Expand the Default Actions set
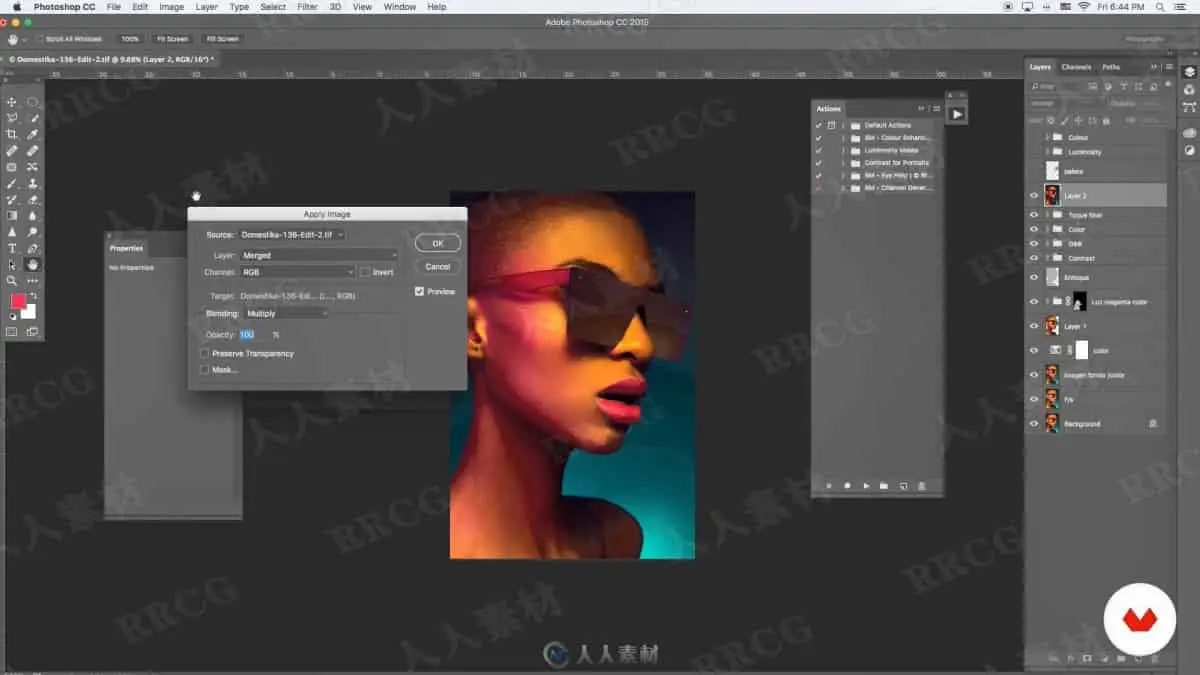 click(843, 125)
